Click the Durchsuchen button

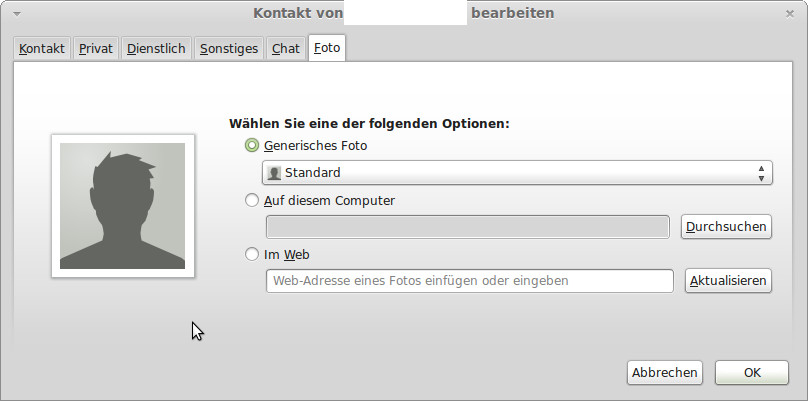pos(726,227)
